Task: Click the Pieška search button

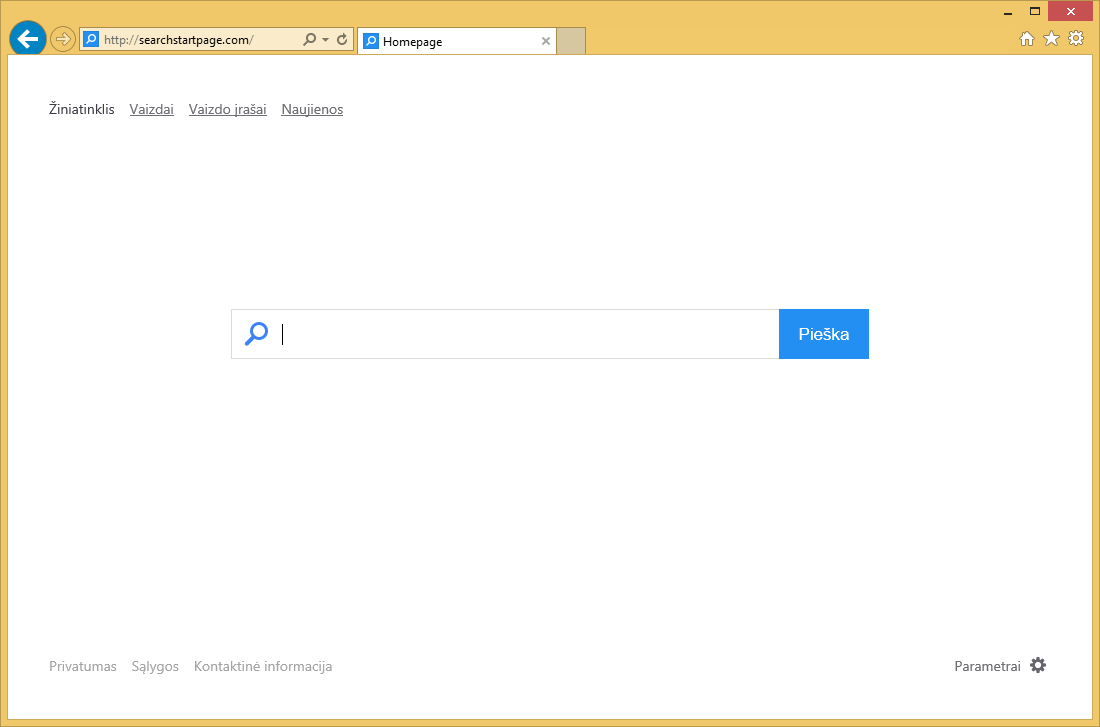Action: (x=823, y=333)
